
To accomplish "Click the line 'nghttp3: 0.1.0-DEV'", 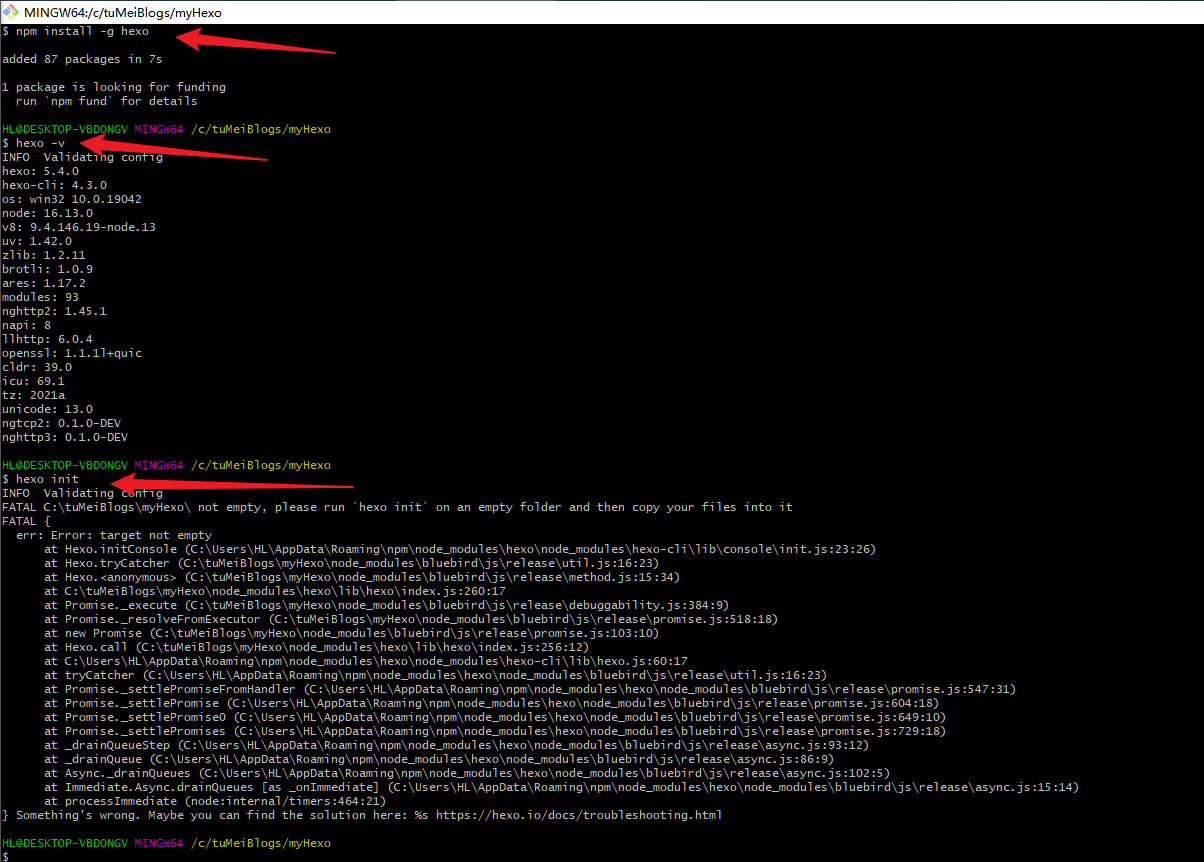I will click(x=65, y=437).
